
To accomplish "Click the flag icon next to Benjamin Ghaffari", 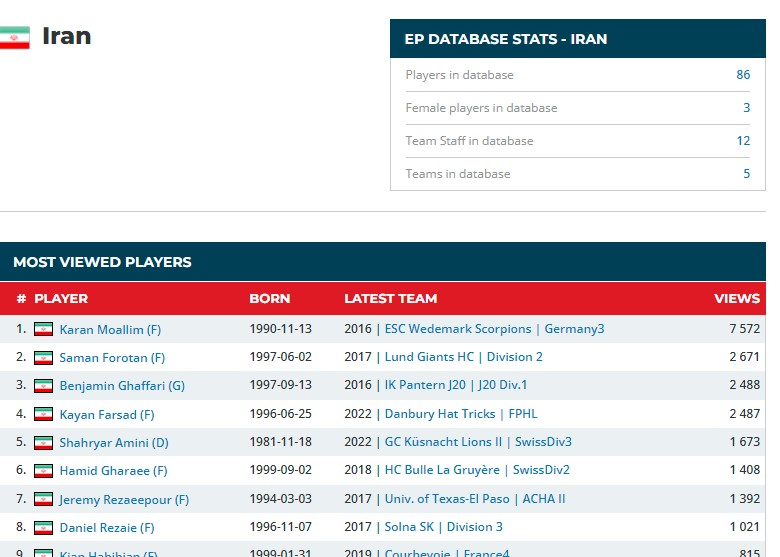I will (43, 385).
